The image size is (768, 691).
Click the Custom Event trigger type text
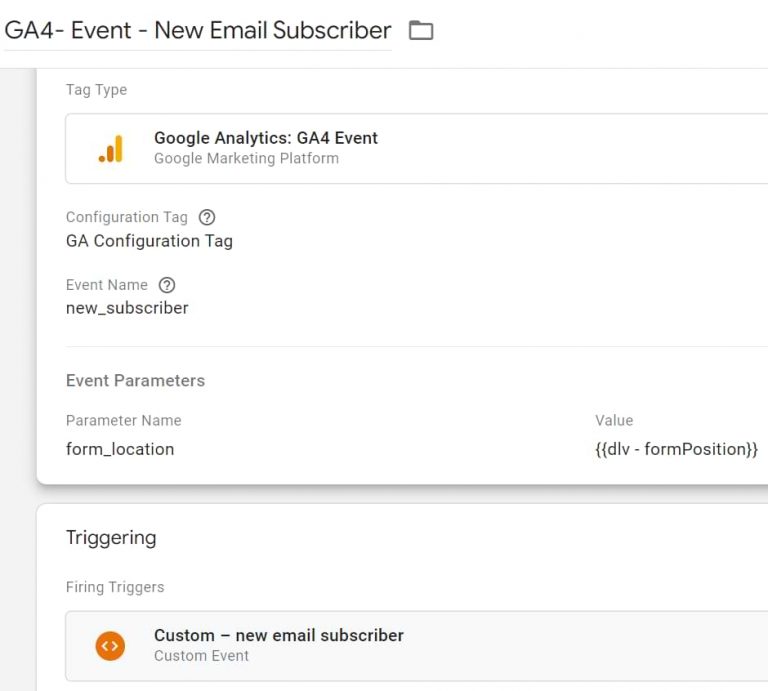click(201, 656)
